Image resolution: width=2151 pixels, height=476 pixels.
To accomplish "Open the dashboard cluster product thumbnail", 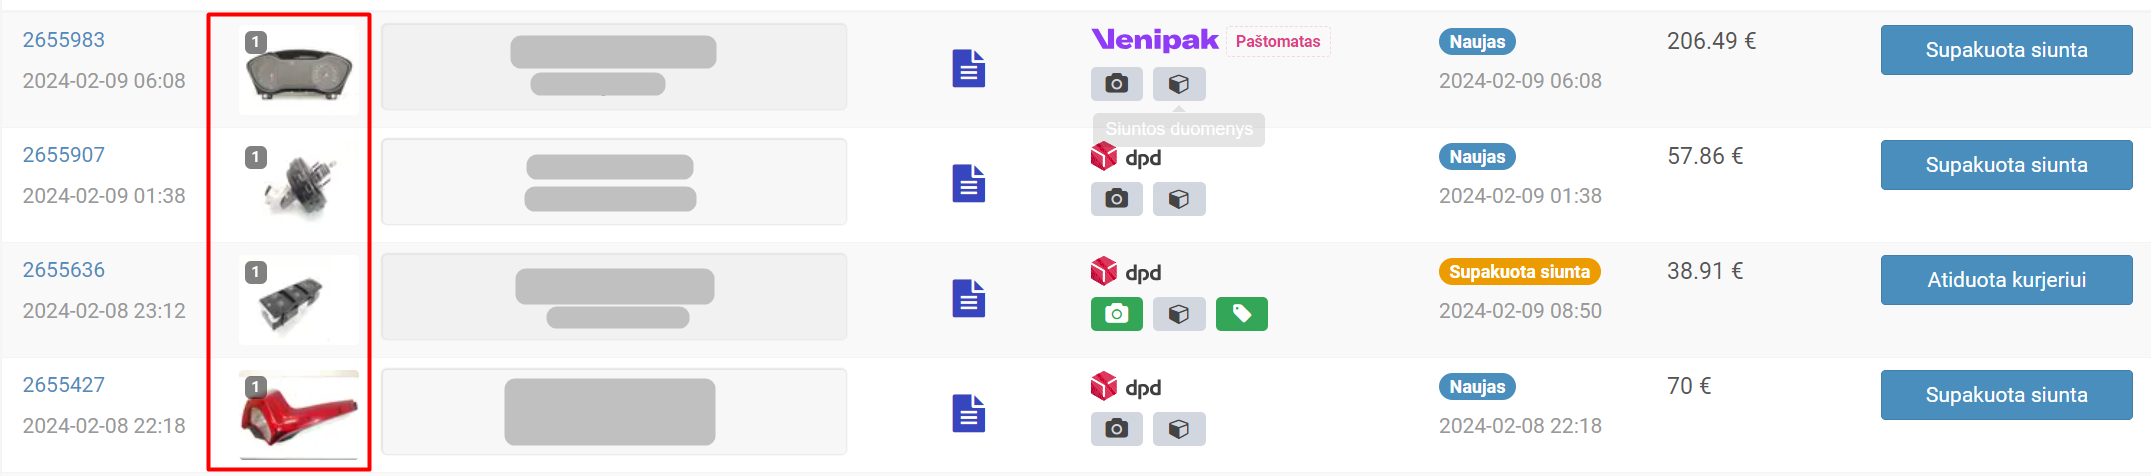I will click(x=299, y=70).
